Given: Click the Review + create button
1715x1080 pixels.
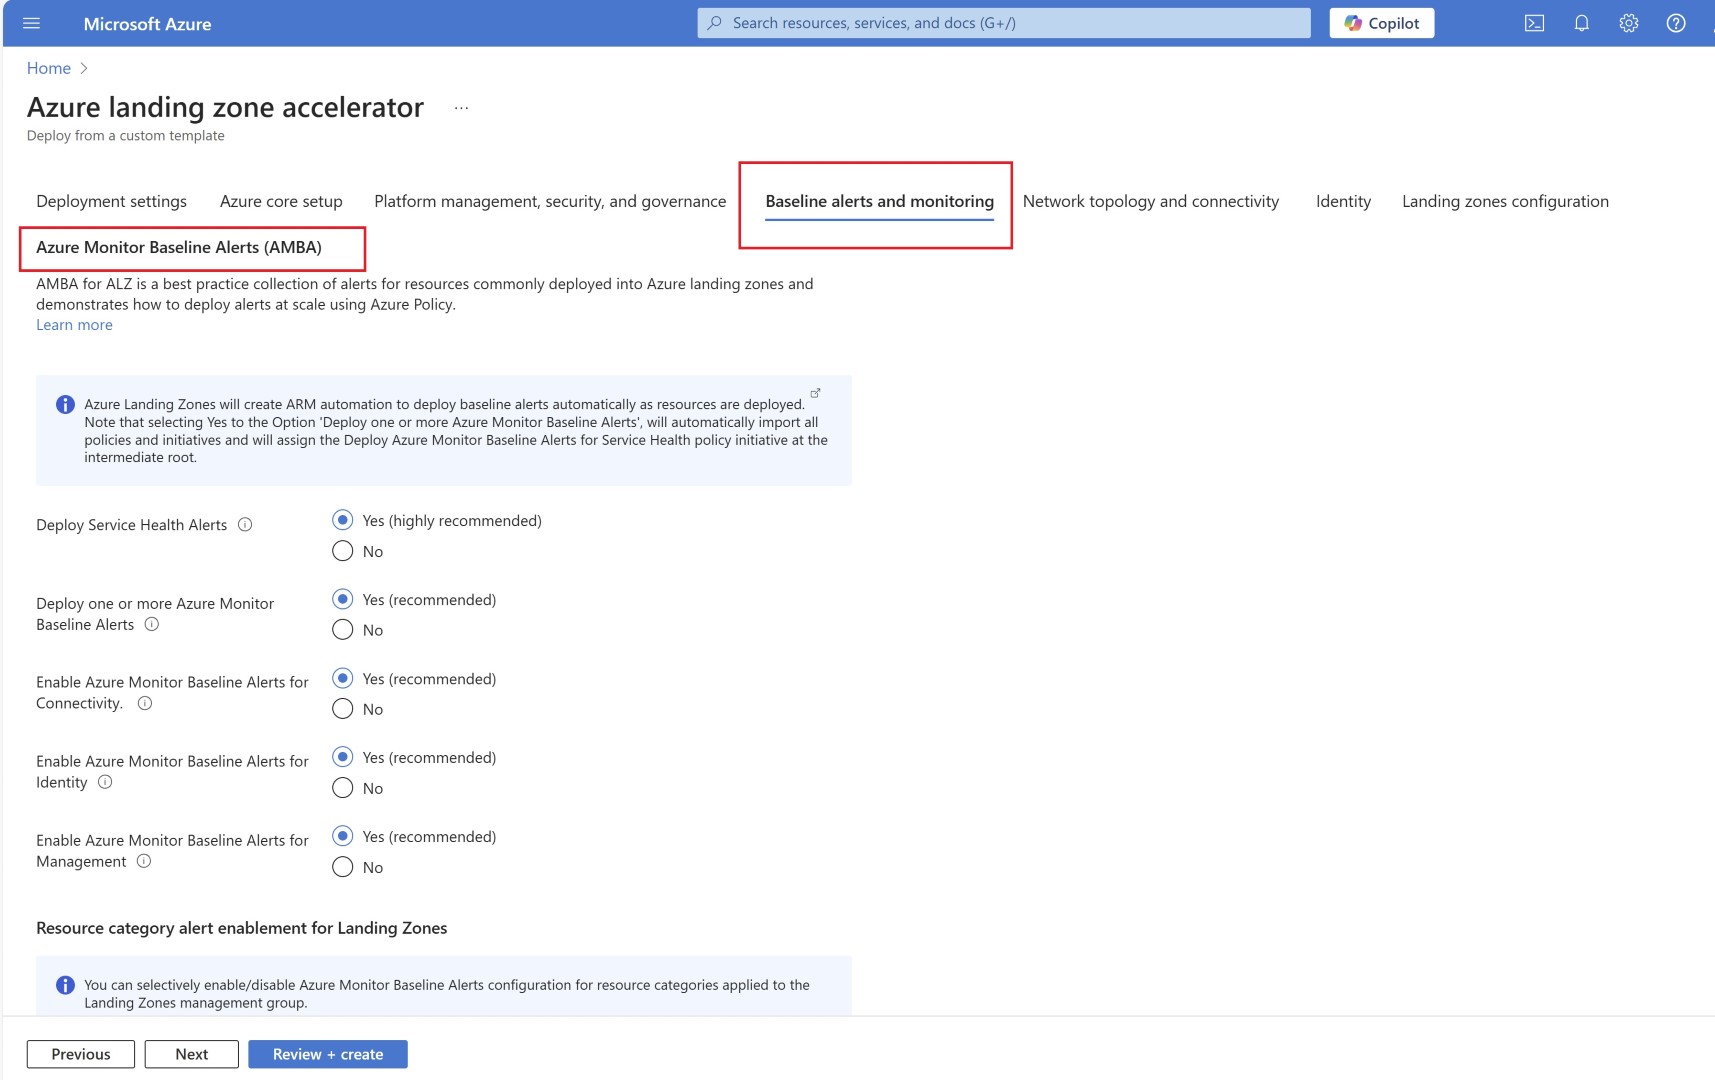Looking at the screenshot, I should tap(328, 1054).
